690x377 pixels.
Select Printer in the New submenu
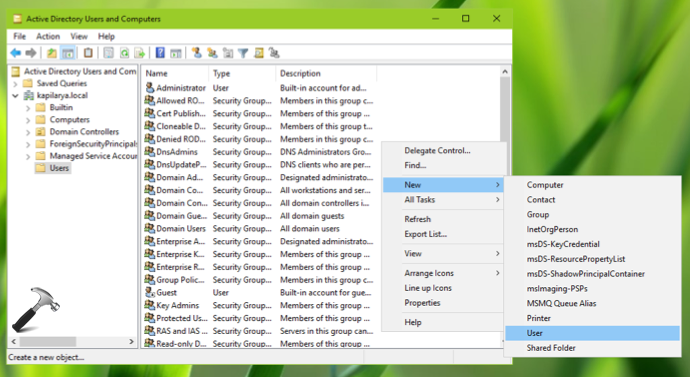(x=592, y=318)
